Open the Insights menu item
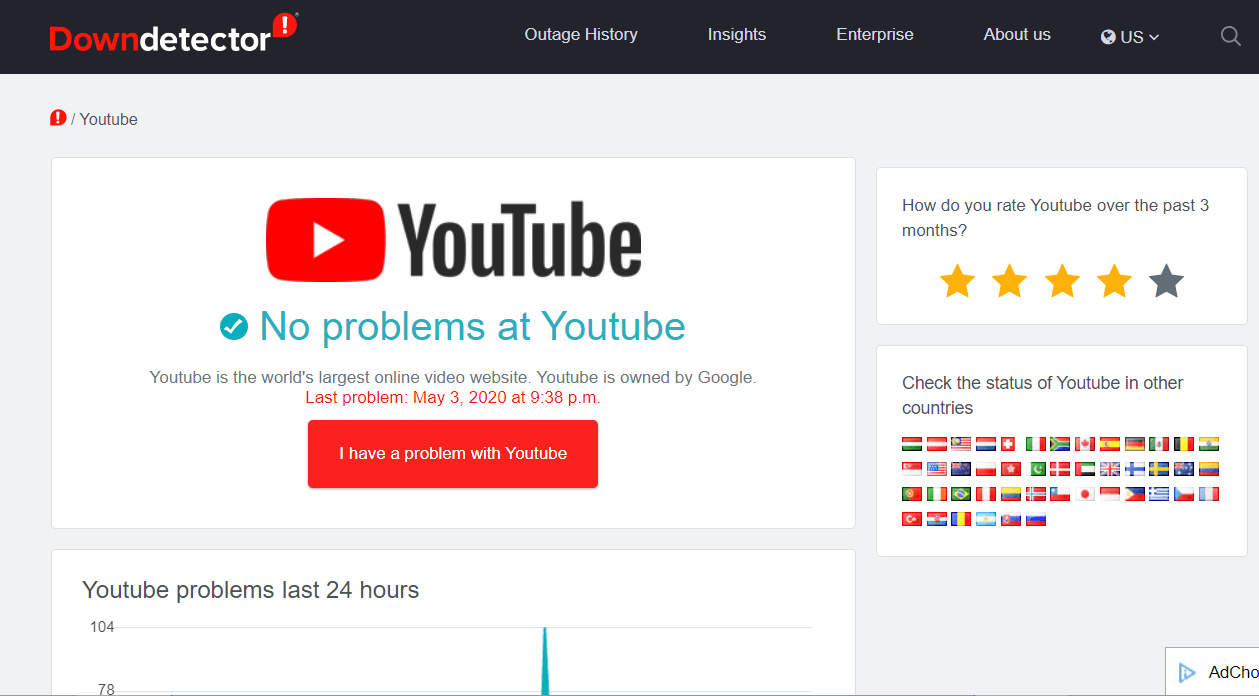 [737, 34]
